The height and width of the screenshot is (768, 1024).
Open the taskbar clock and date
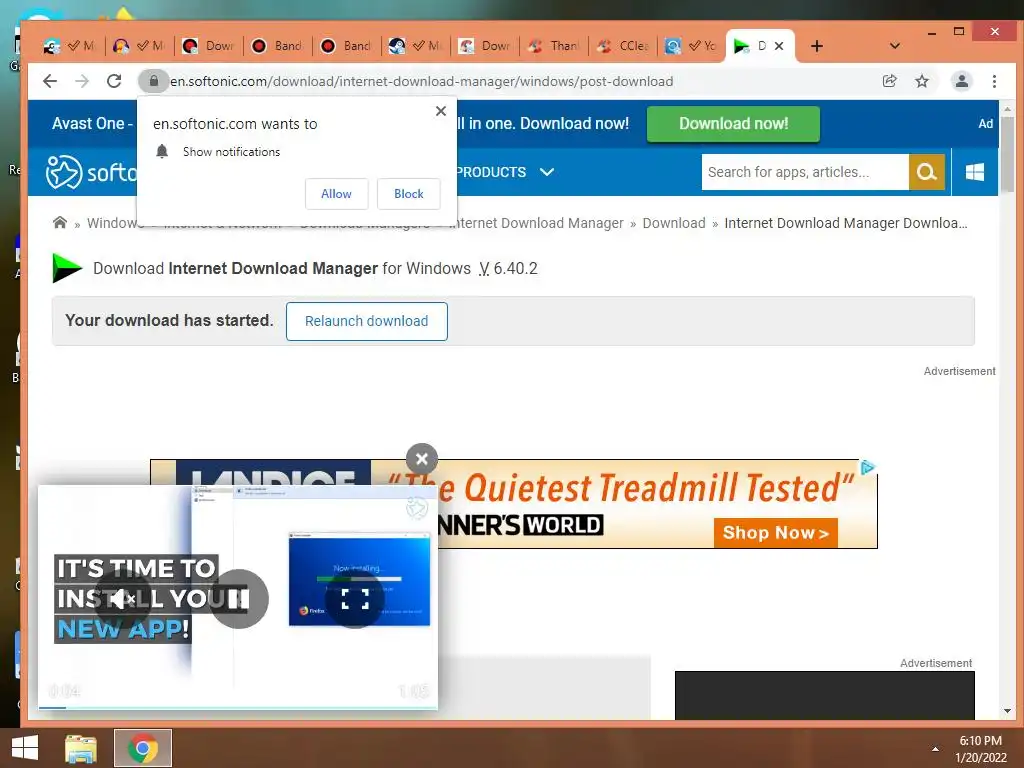tap(981, 748)
